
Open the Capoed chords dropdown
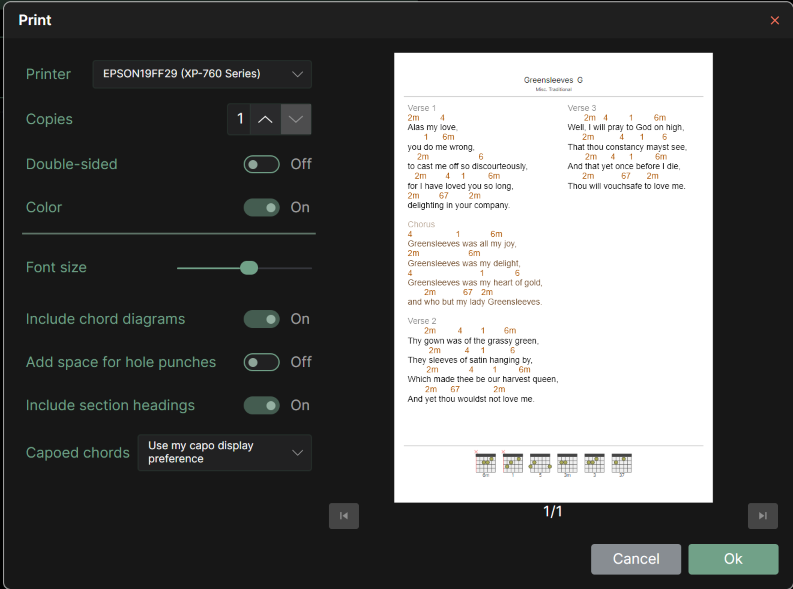click(x=225, y=452)
